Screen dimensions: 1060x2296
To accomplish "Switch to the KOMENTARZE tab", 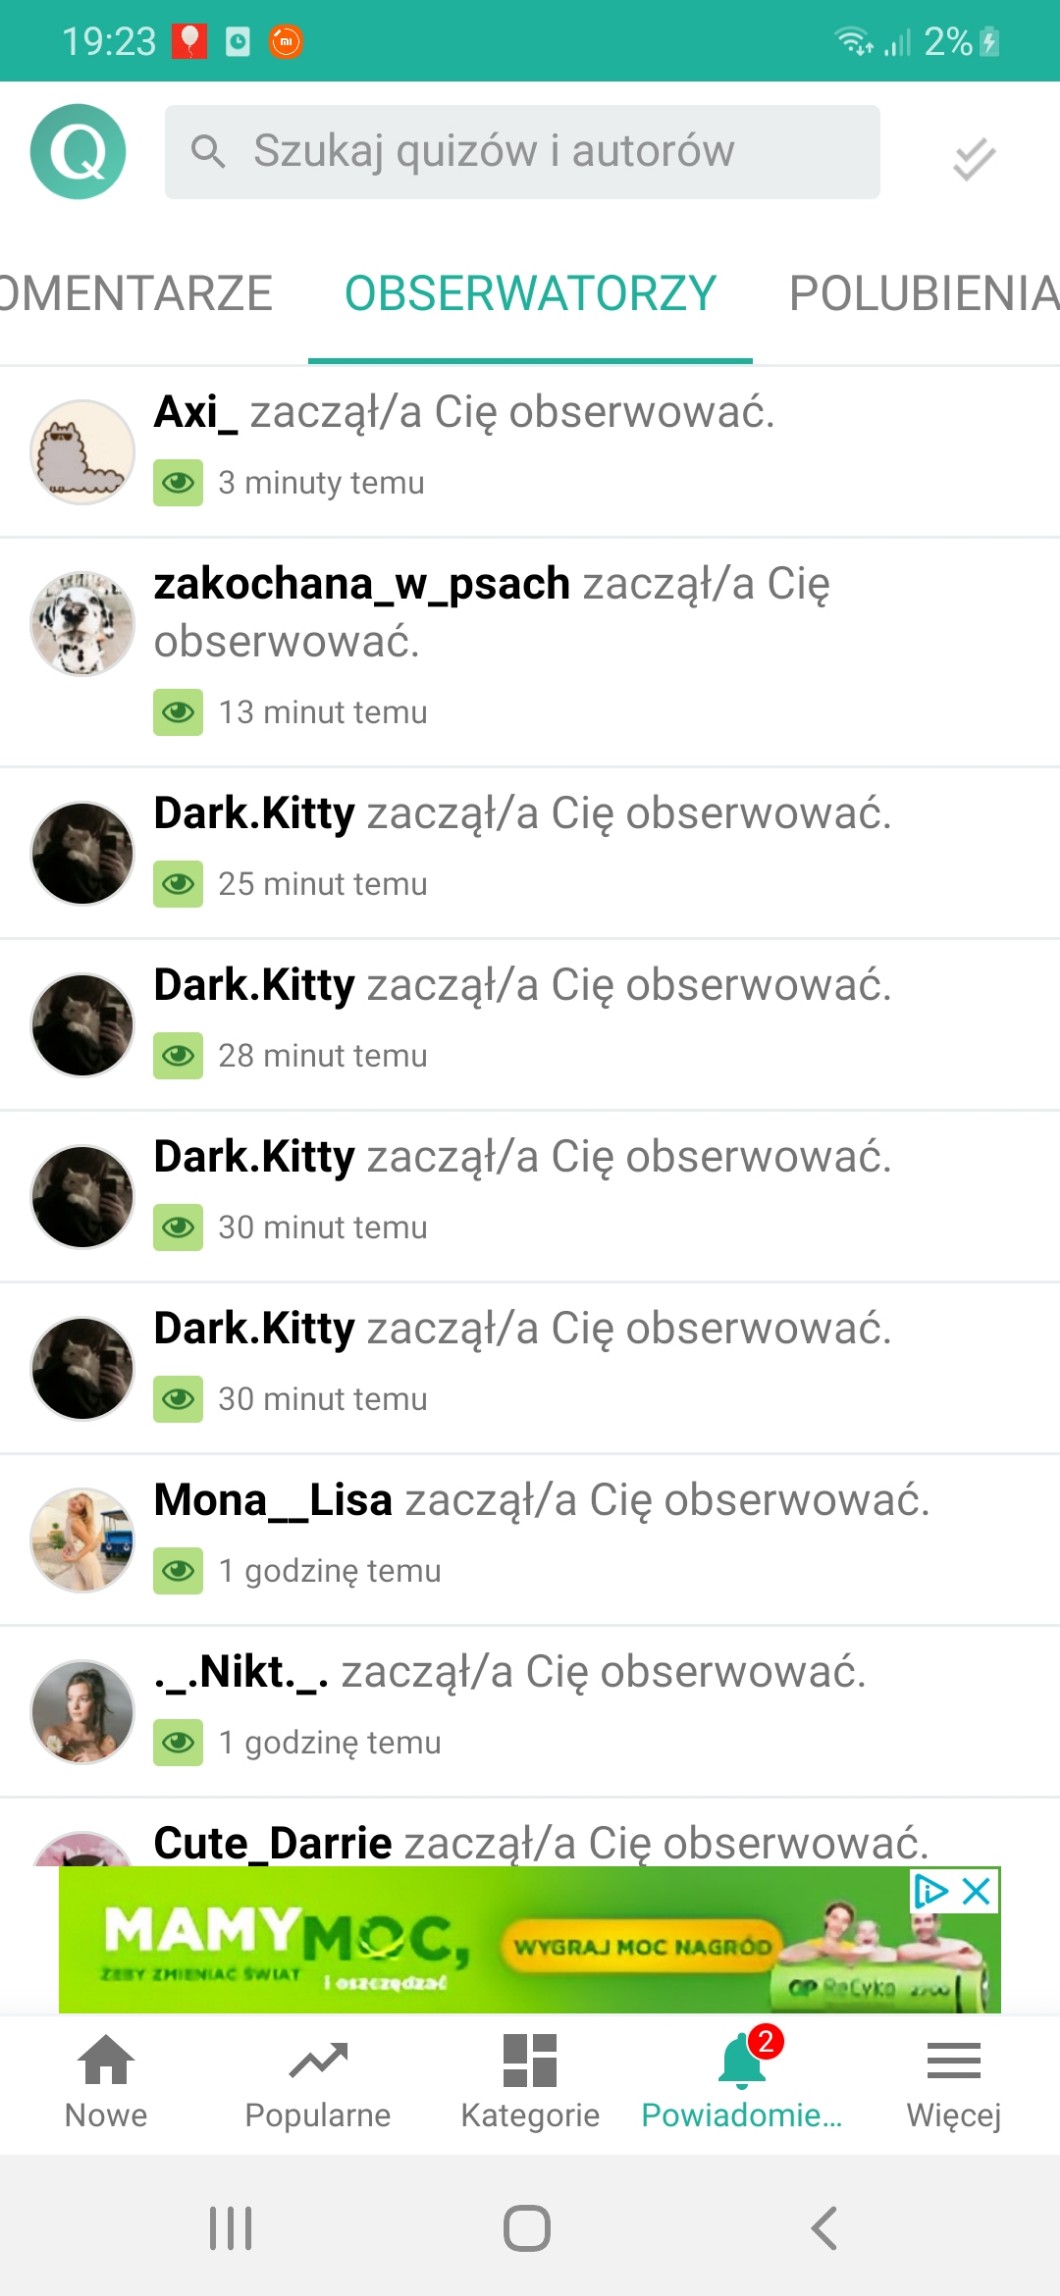I will tap(136, 294).
